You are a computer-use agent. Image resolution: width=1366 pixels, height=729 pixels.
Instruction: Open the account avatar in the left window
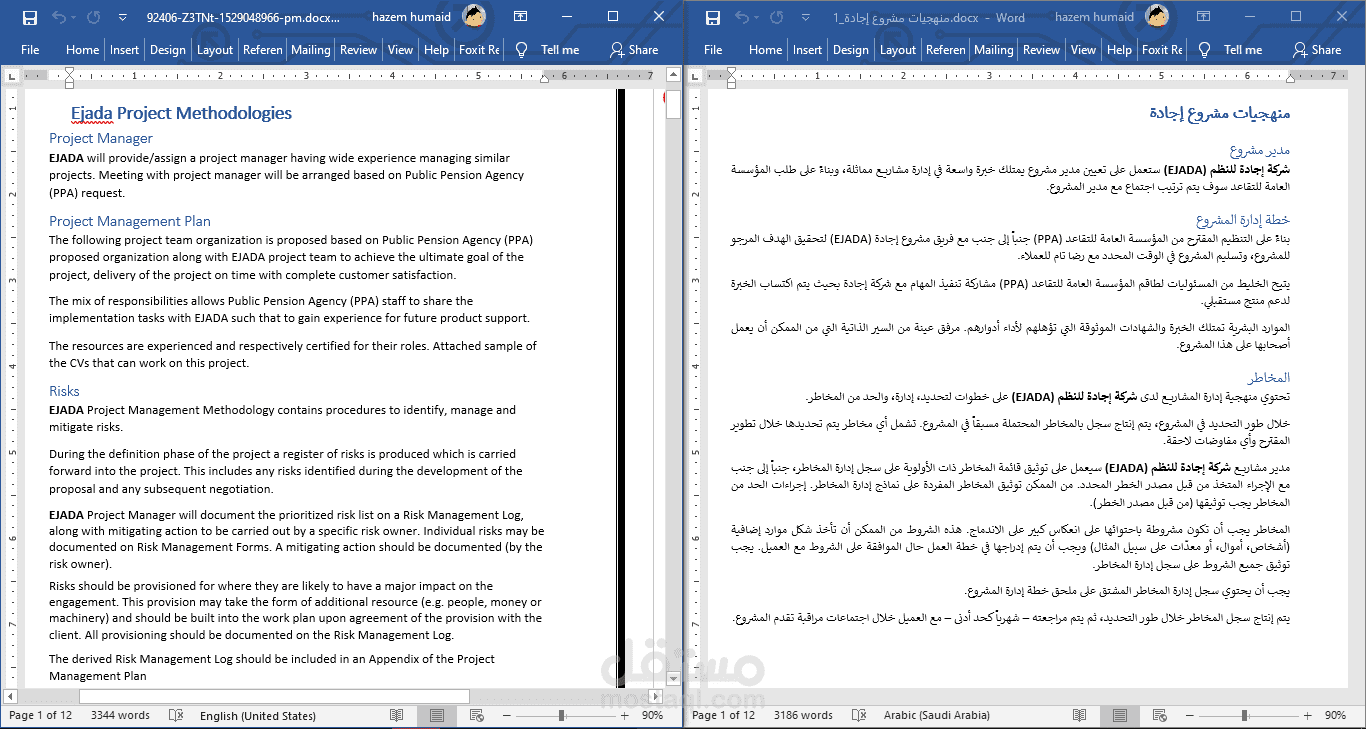click(475, 17)
